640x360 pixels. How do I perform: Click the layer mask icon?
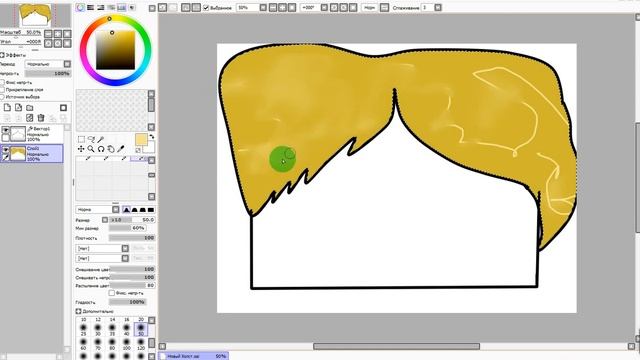[x=63, y=108]
